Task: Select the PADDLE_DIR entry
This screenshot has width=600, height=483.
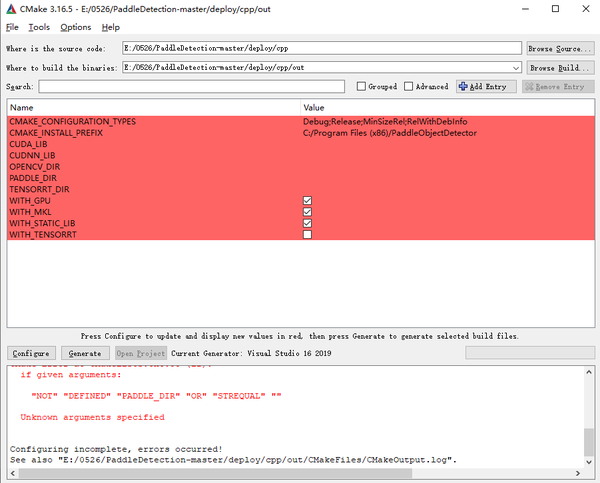Action: coord(33,178)
